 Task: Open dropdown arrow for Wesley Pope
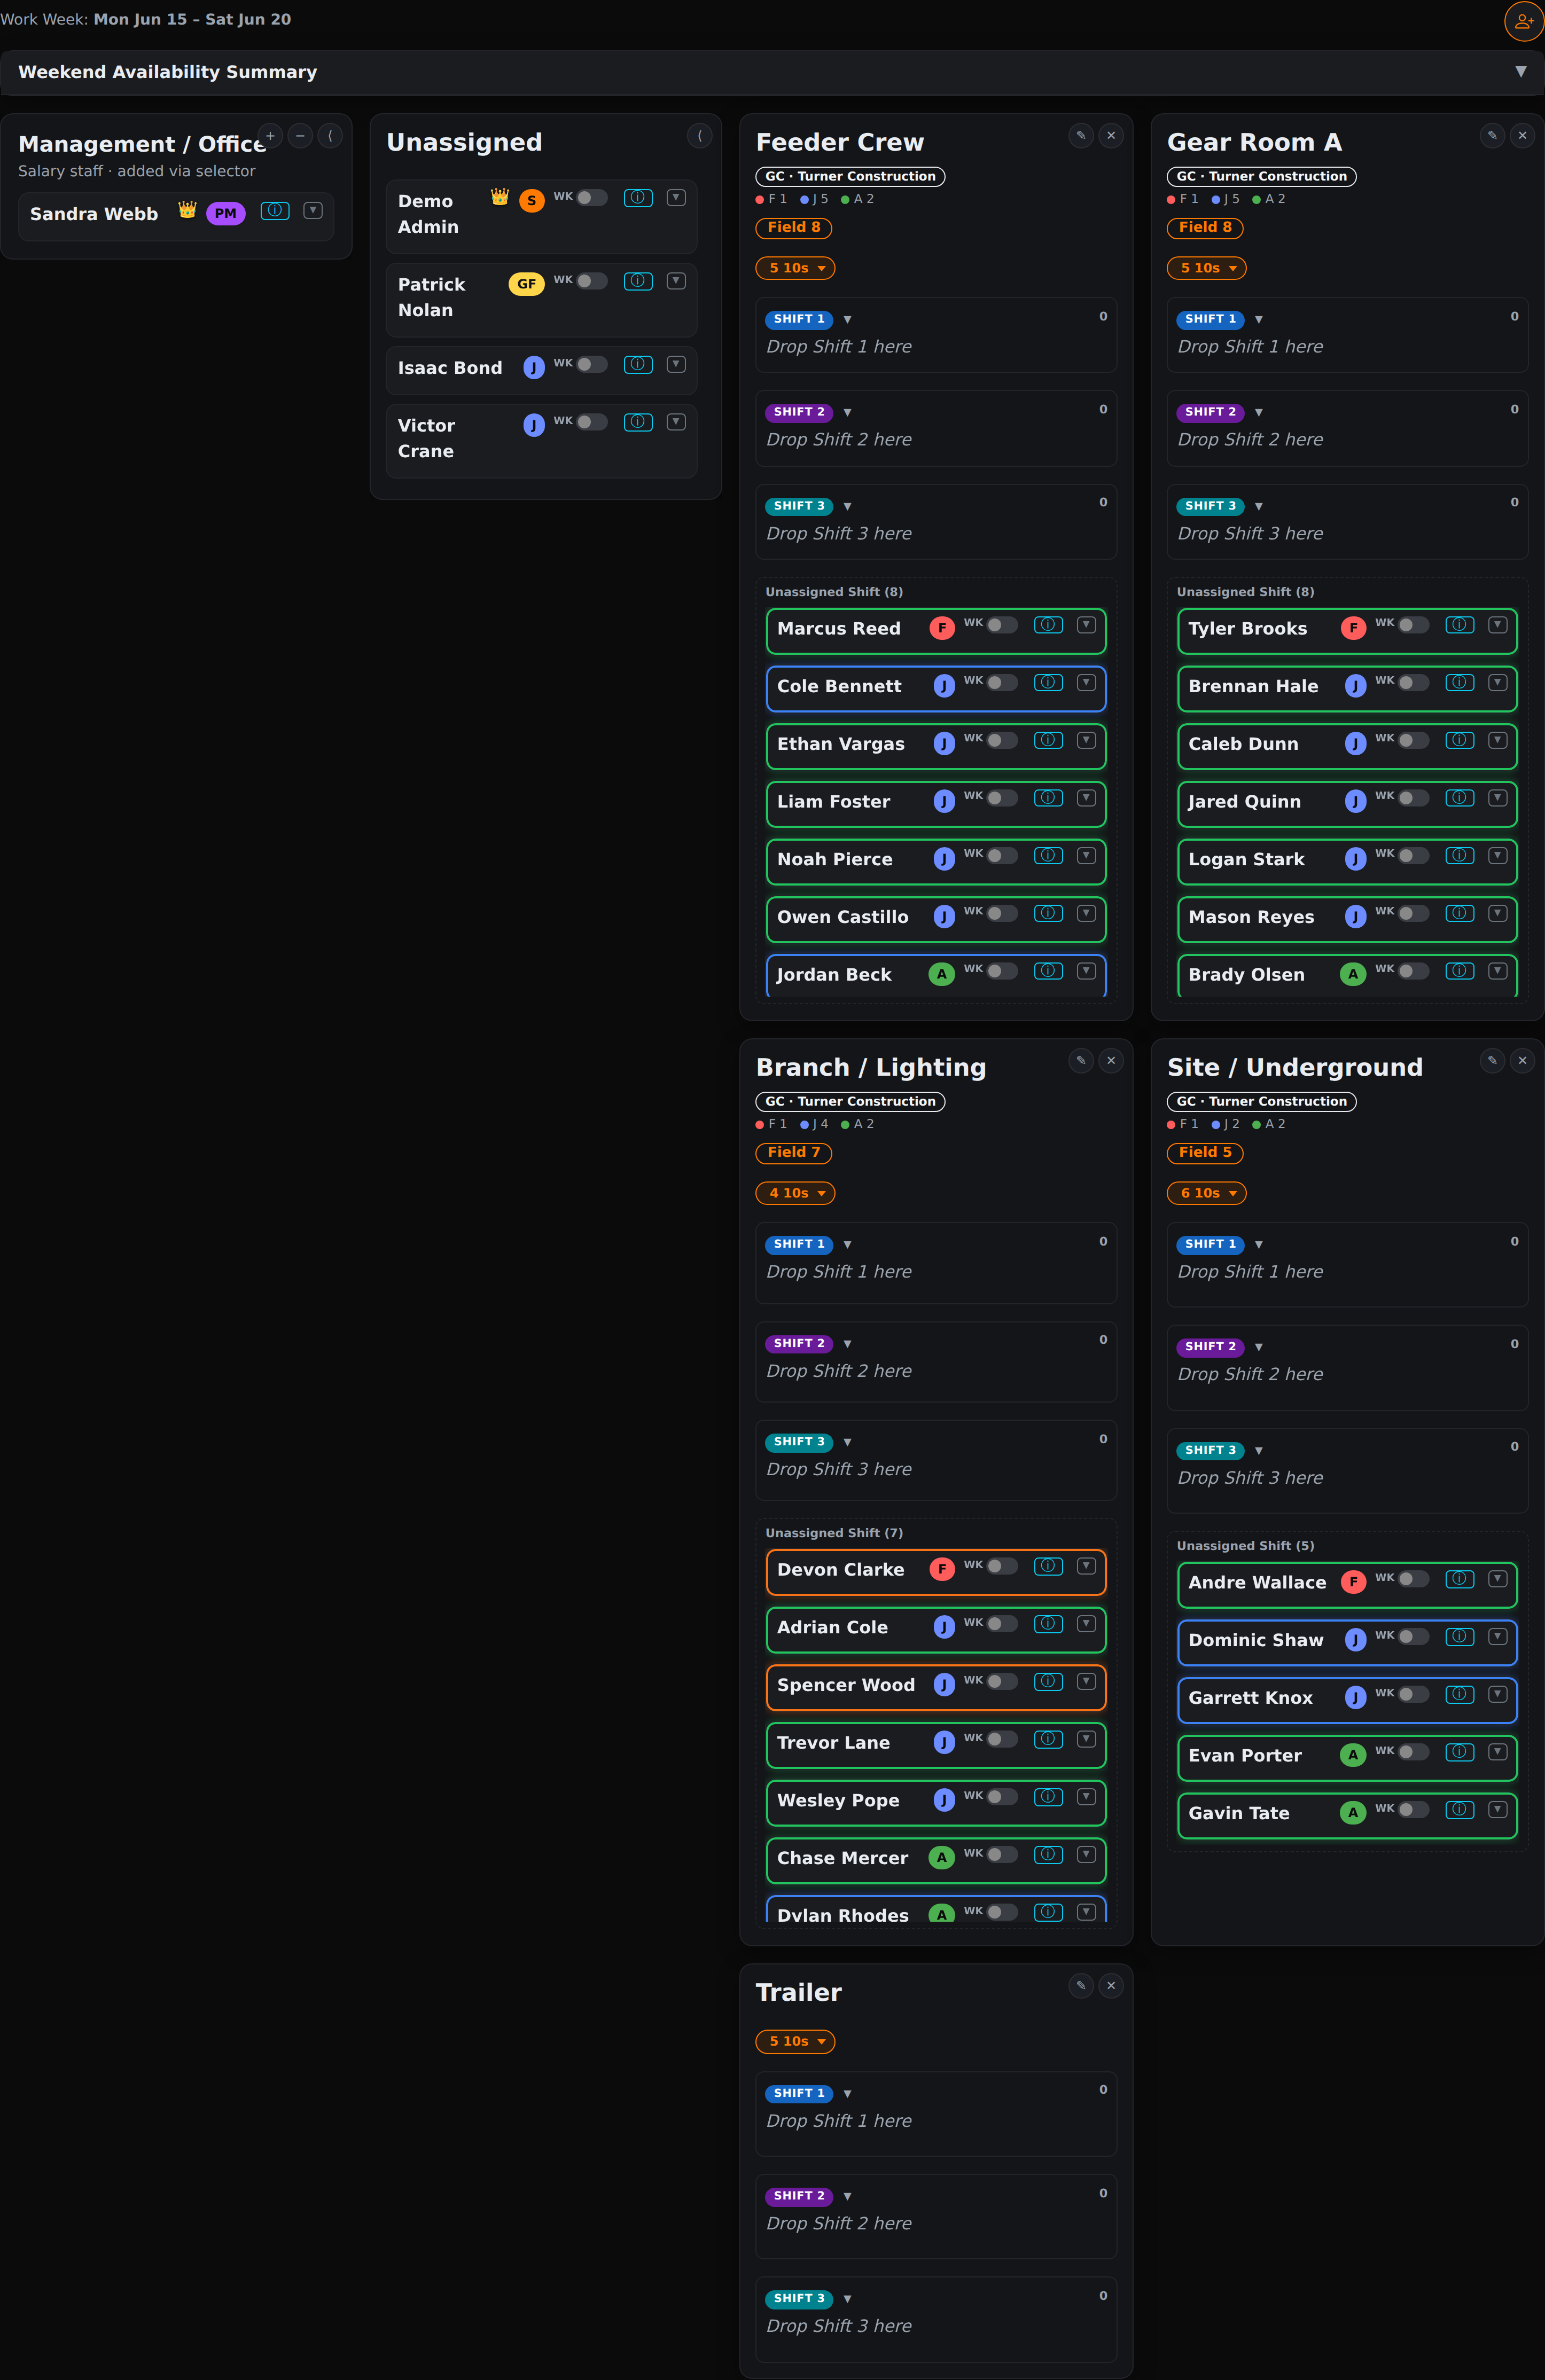coord(1086,1798)
